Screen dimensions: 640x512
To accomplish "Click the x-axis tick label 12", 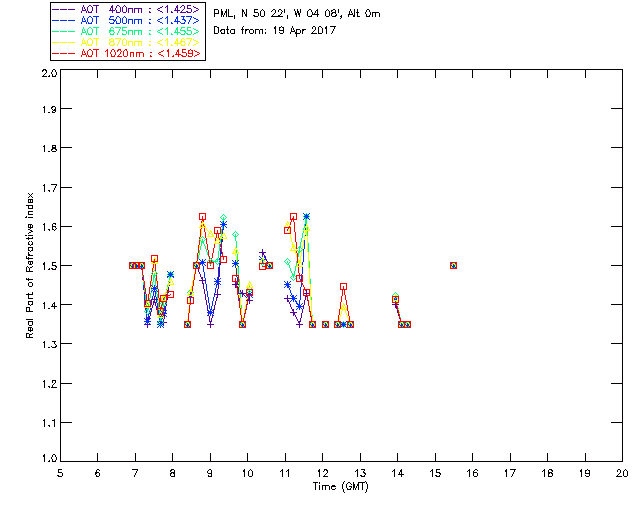I will pos(322,473).
